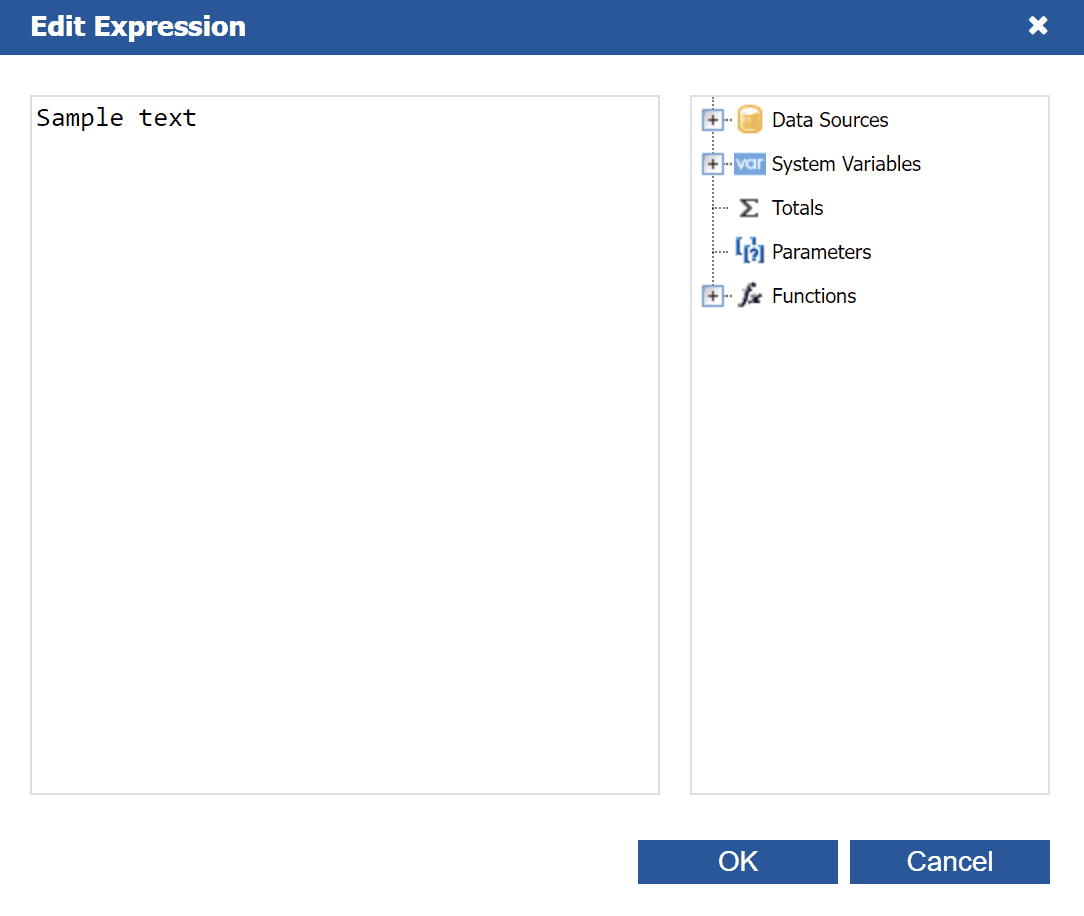Click the Functions fx icon
This screenshot has height=916, width=1084.
click(749, 296)
